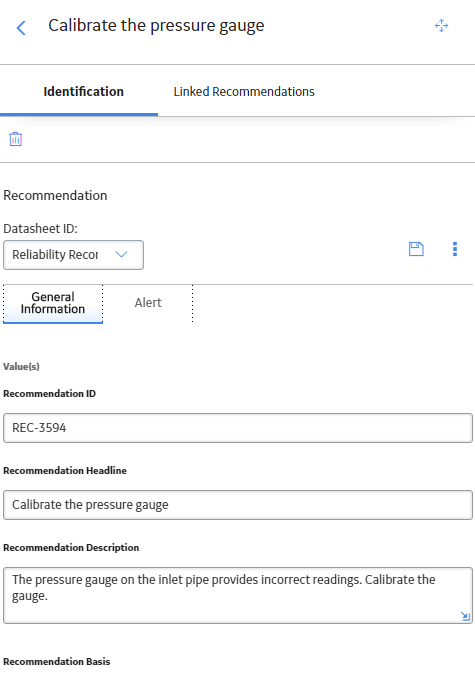Click the Value(s) column label

[21, 367]
